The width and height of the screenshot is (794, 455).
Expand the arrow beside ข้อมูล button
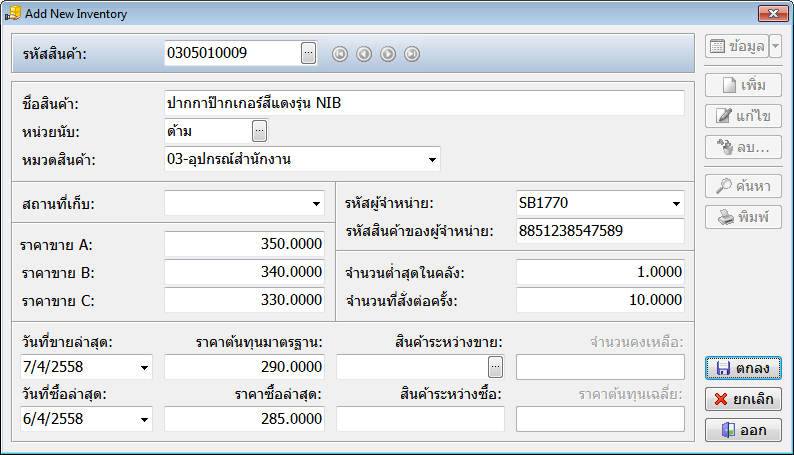coord(776,47)
